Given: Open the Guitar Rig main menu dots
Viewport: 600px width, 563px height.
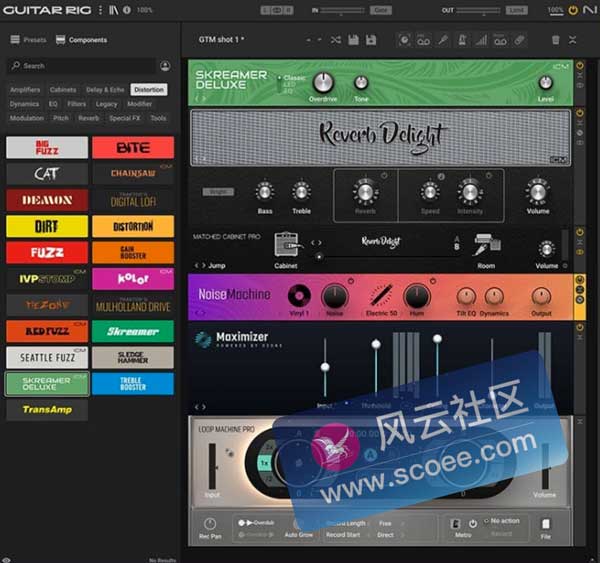Looking at the screenshot, I should coord(100,10).
